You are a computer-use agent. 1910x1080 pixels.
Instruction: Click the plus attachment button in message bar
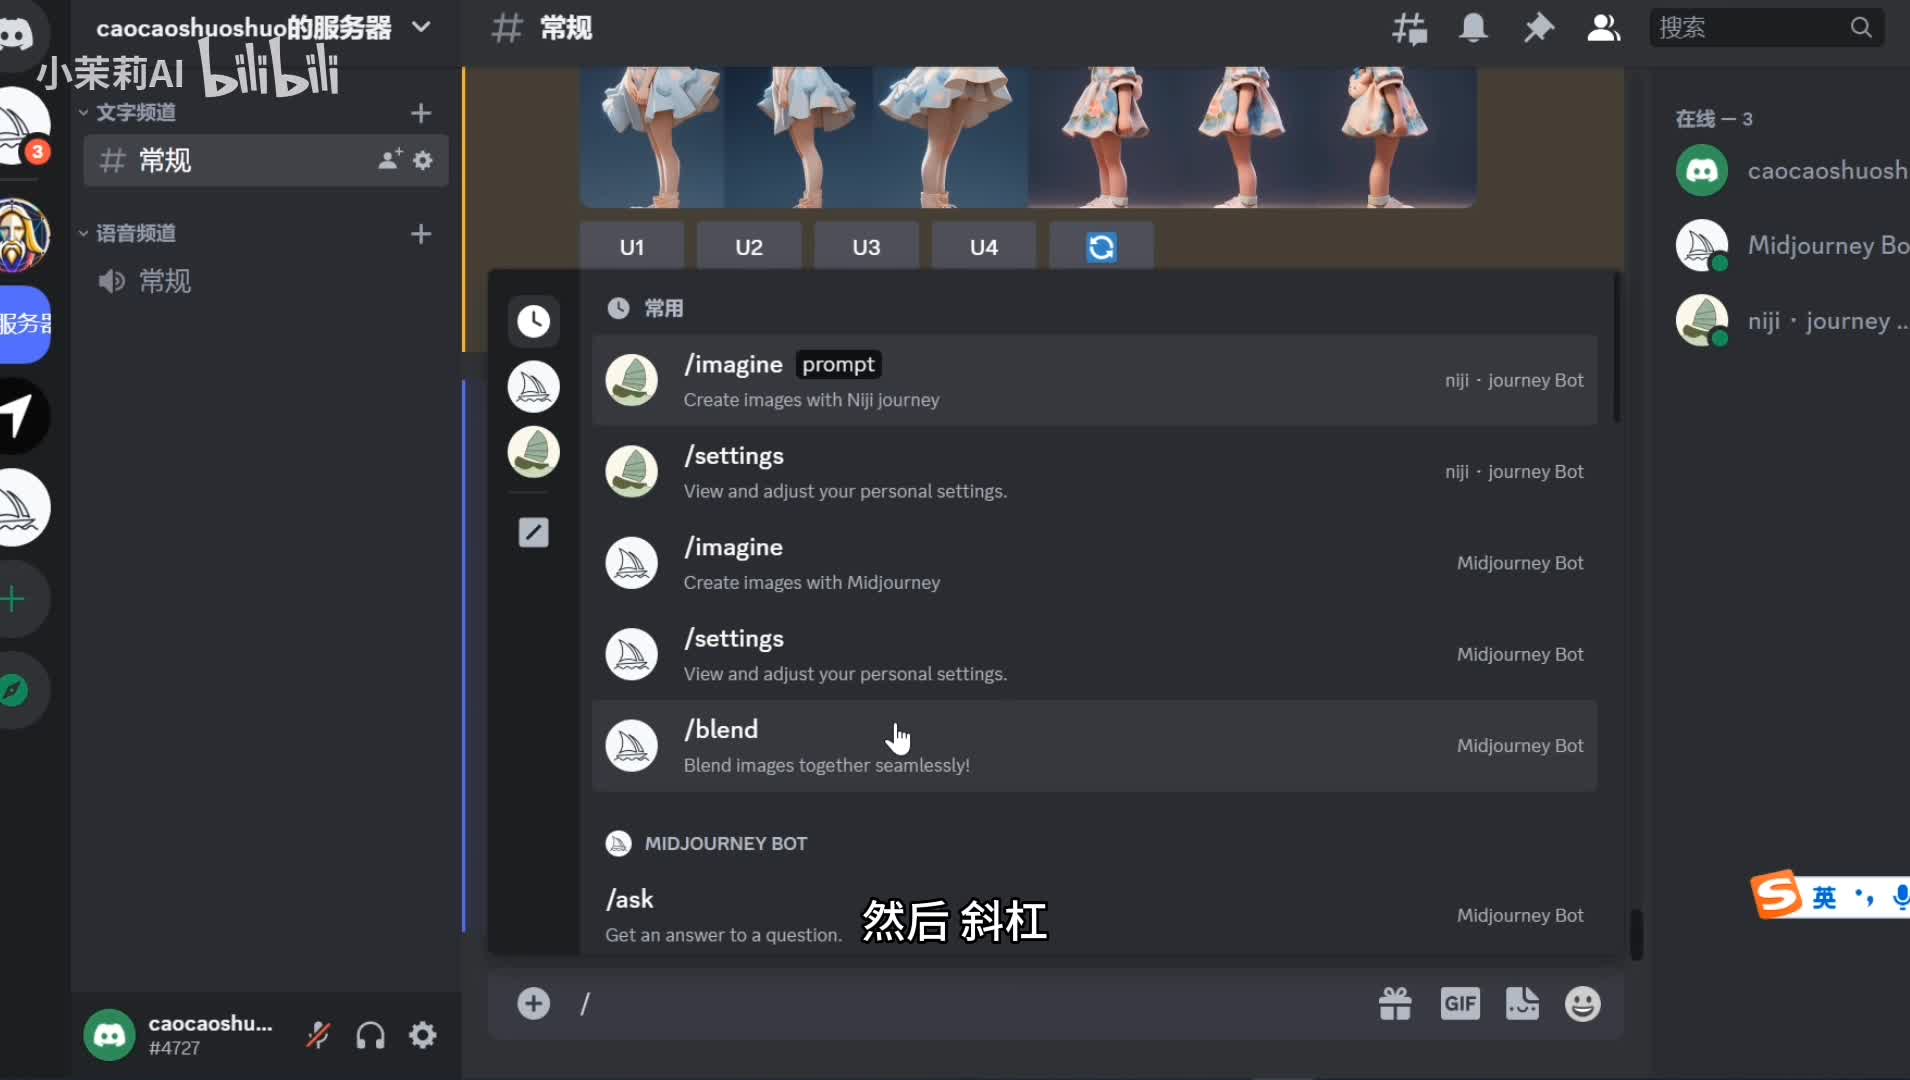533,1003
